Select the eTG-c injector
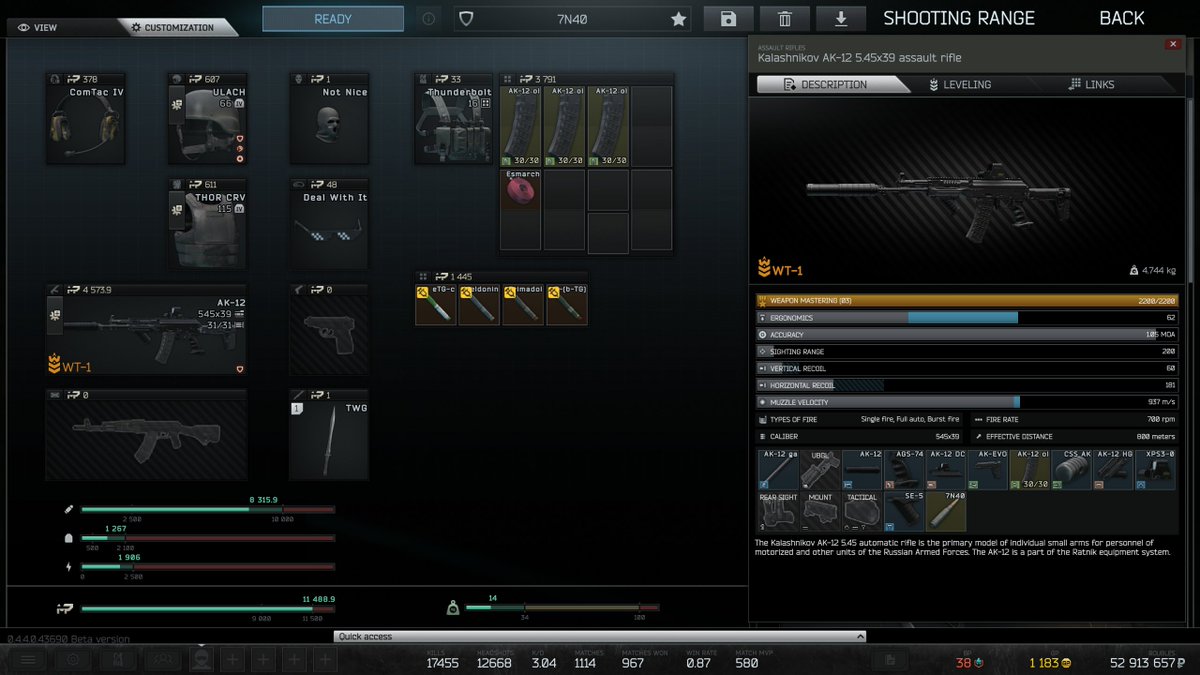 (x=436, y=305)
